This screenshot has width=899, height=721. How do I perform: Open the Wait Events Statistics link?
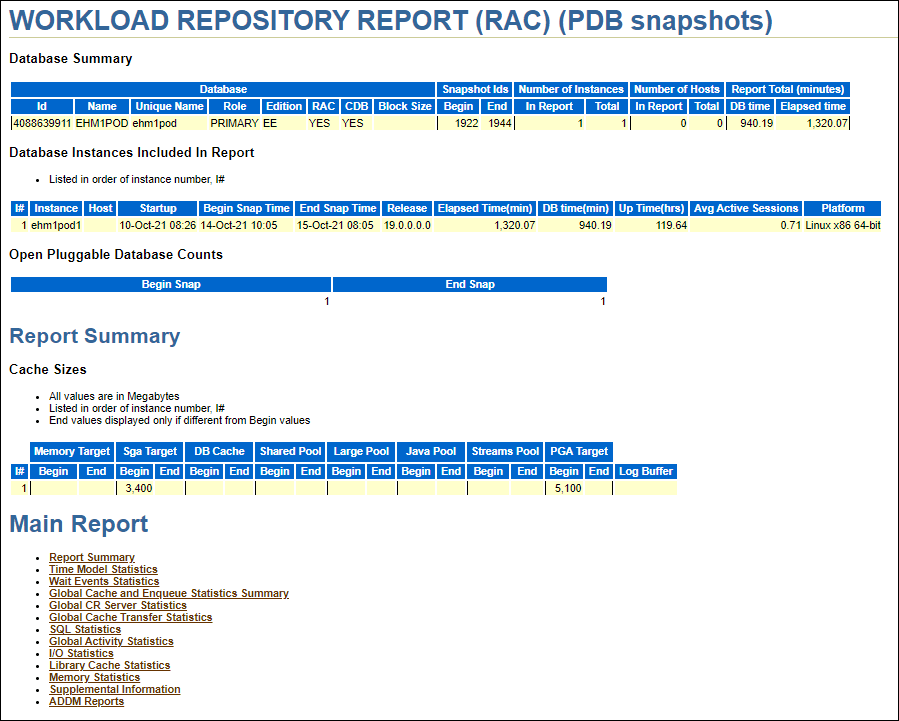pyautogui.click(x=103, y=581)
